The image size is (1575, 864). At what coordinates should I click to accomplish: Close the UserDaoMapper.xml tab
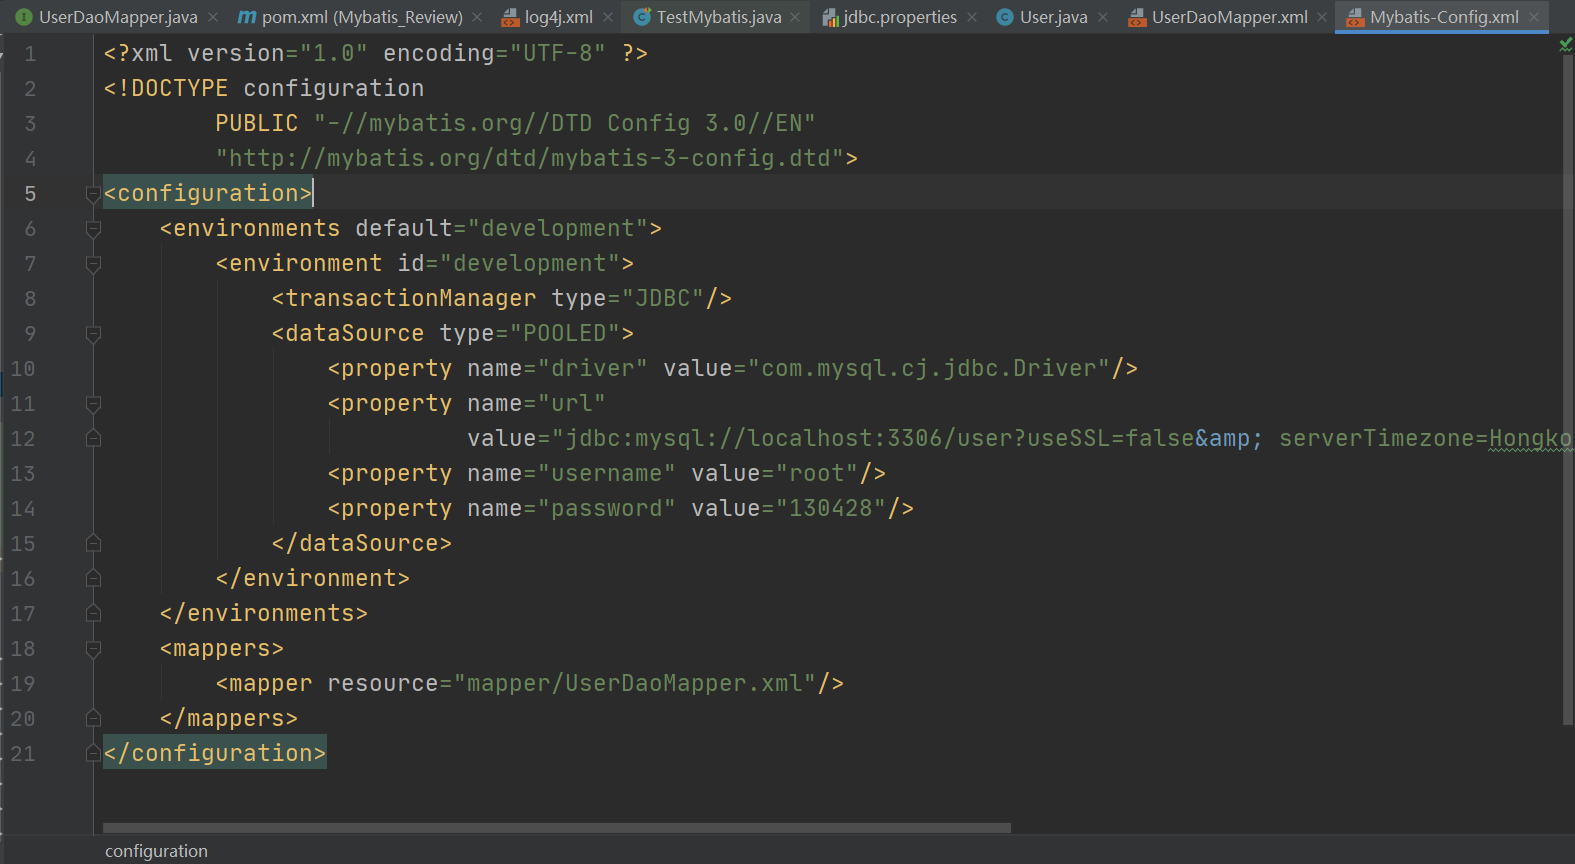(x=1322, y=17)
